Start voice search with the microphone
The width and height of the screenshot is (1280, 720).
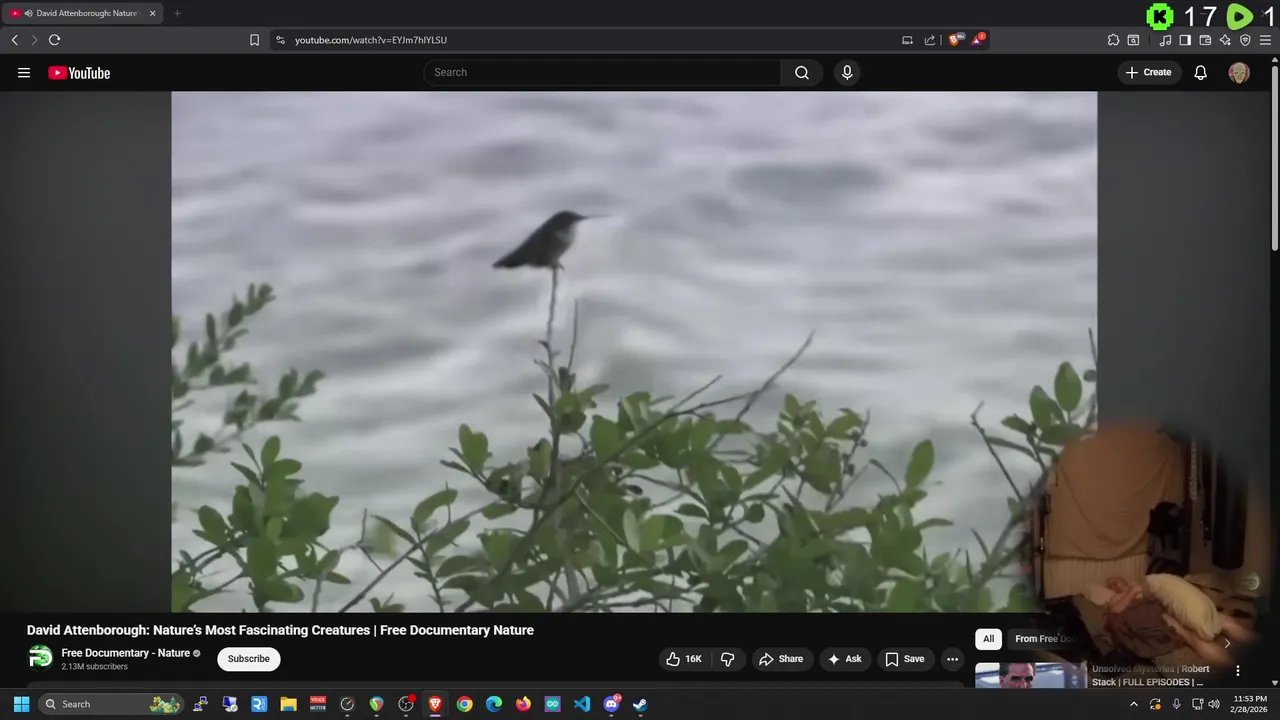click(x=847, y=72)
